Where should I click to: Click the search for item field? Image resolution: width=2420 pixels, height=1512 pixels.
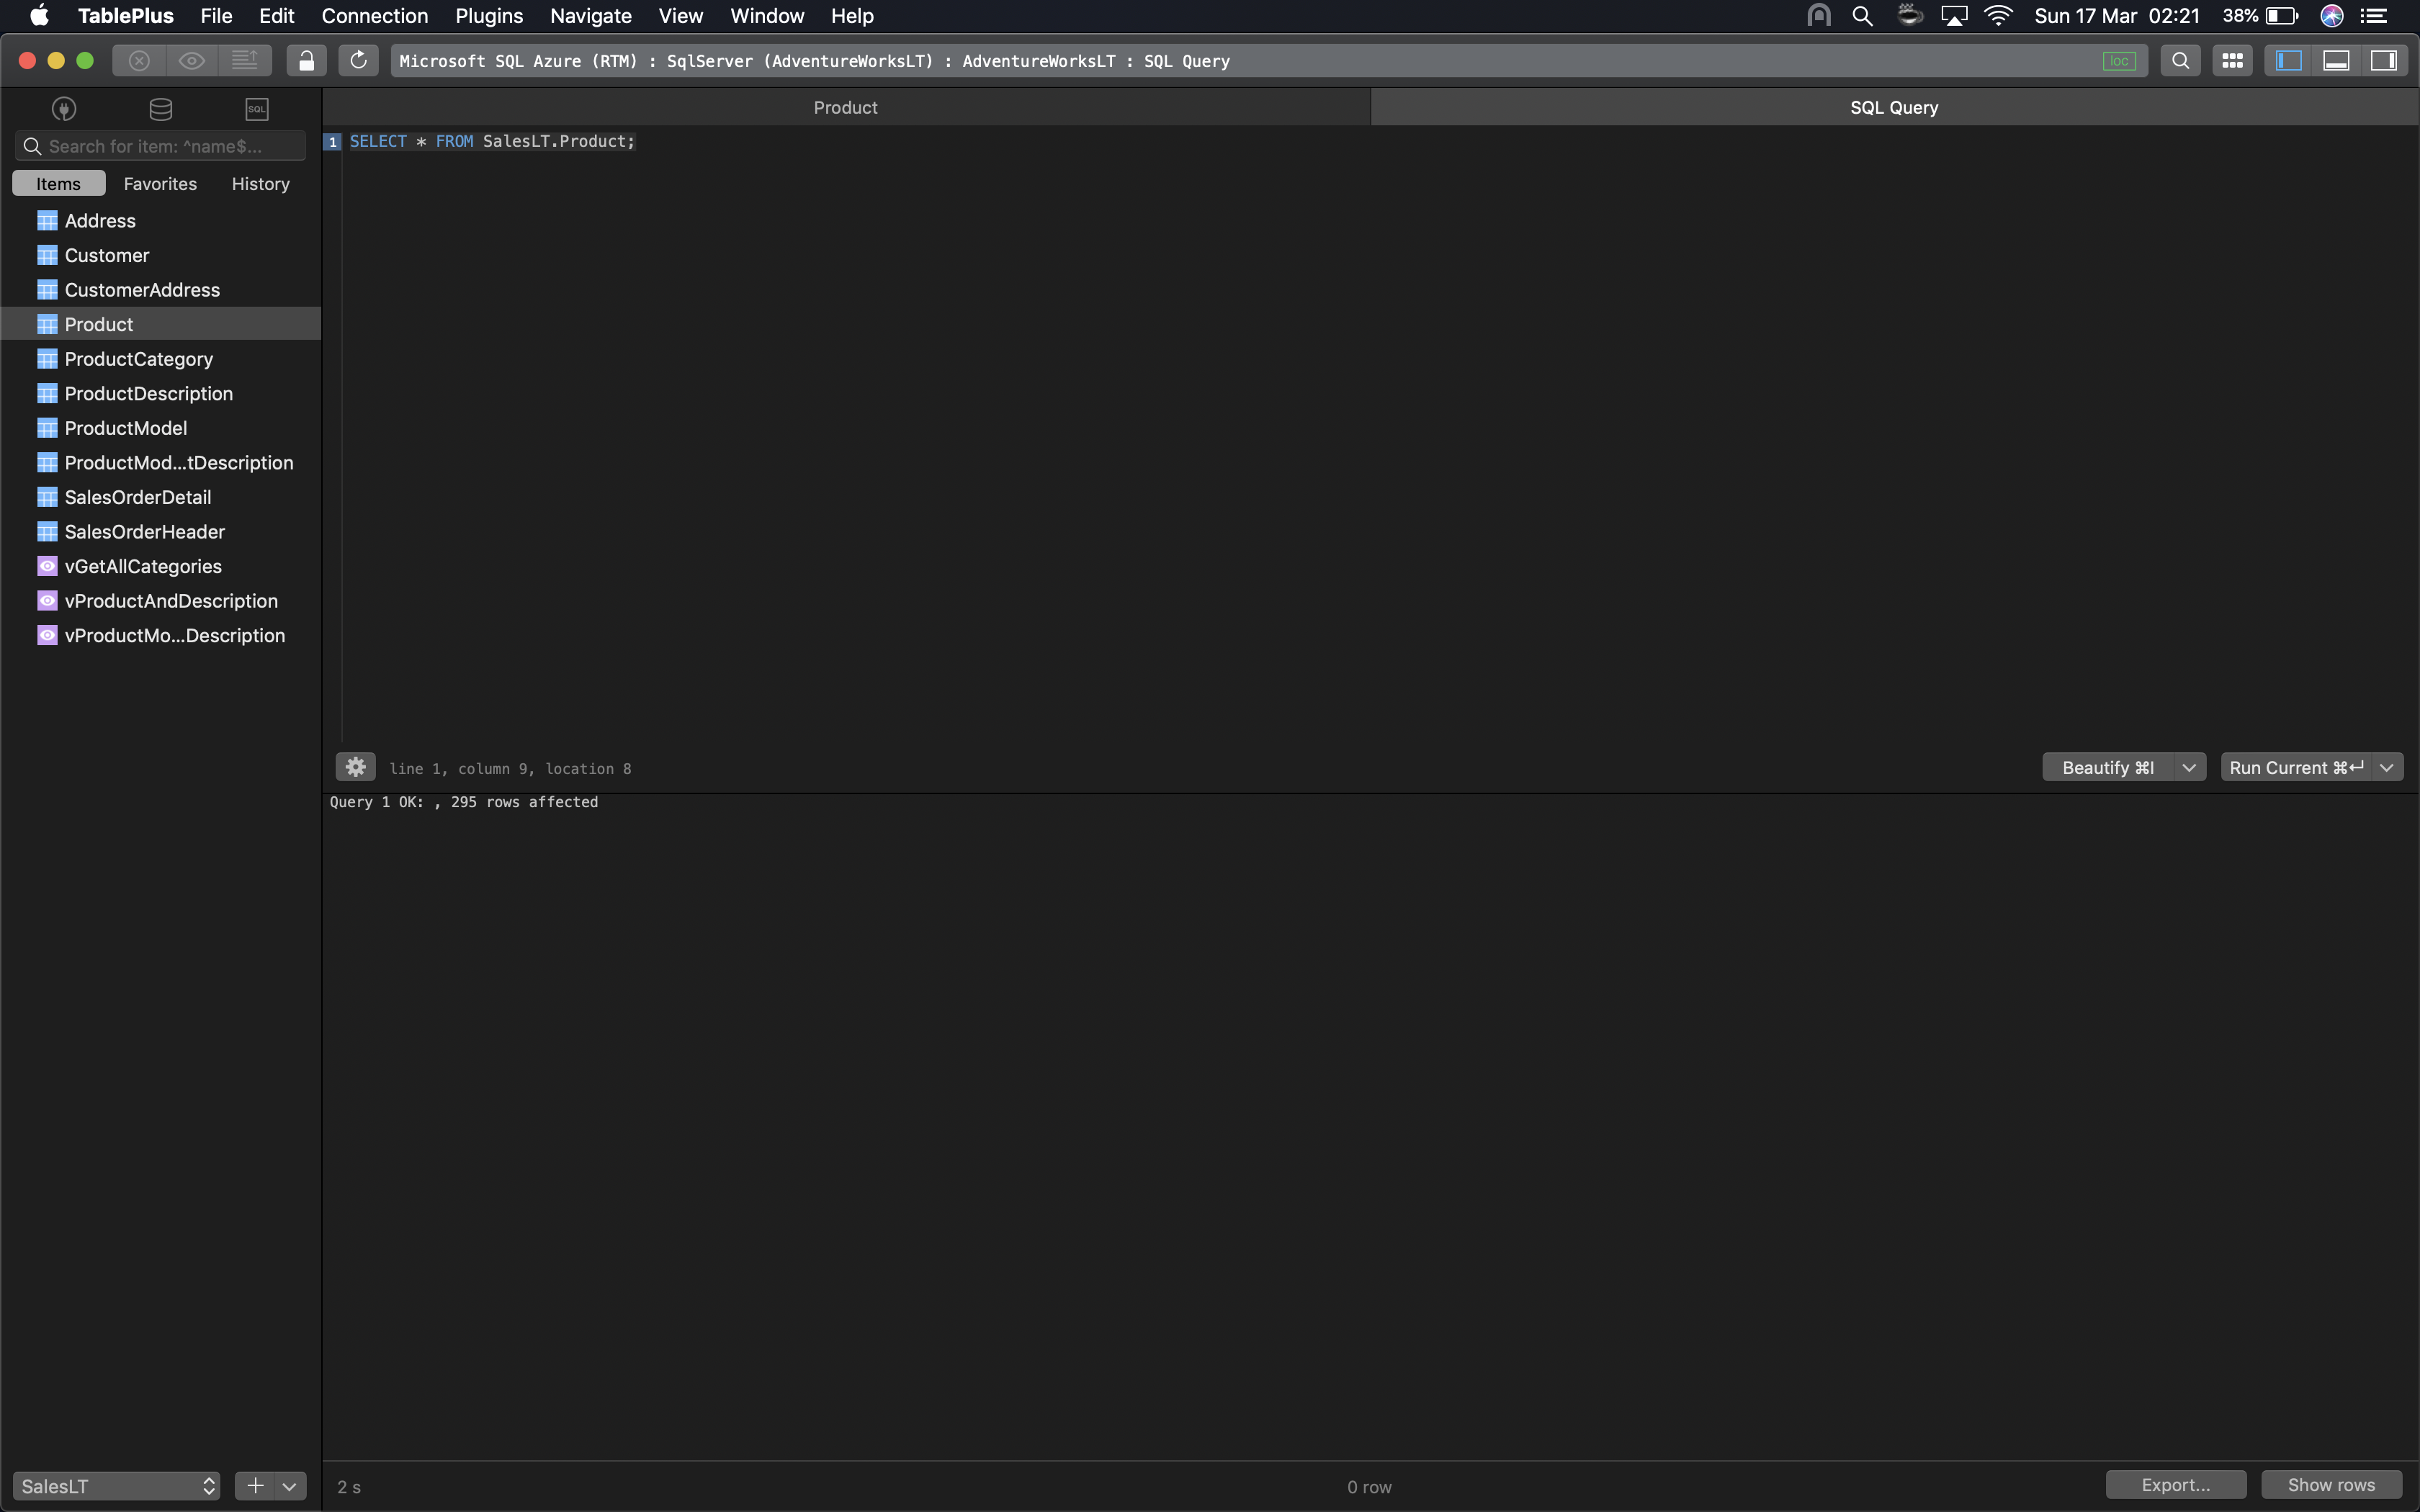[160, 145]
